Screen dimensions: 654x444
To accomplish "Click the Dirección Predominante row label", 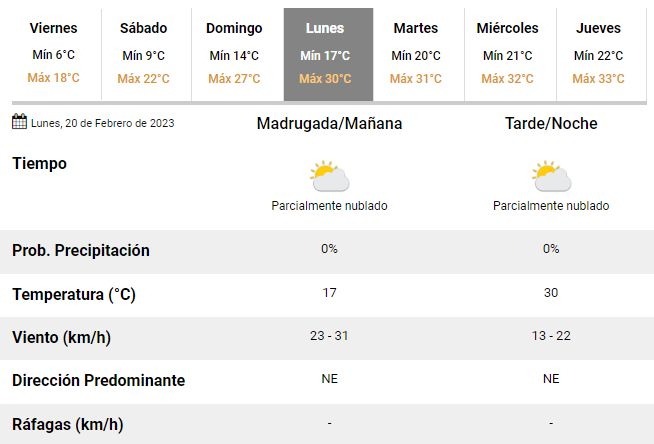I will pyautogui.click(x=98, y=380).
